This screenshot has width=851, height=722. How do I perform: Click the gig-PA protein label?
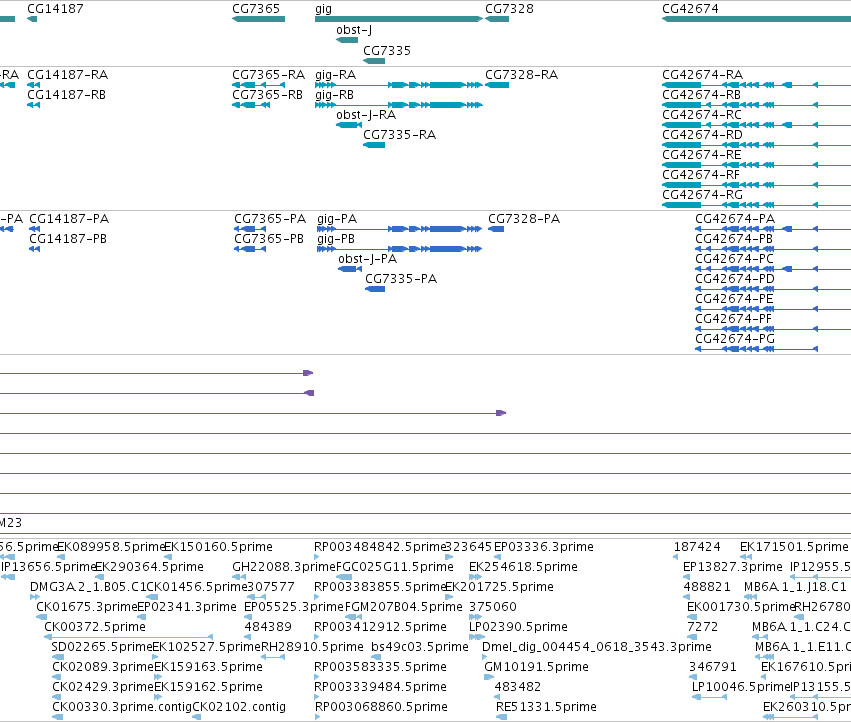coord(337,219)
